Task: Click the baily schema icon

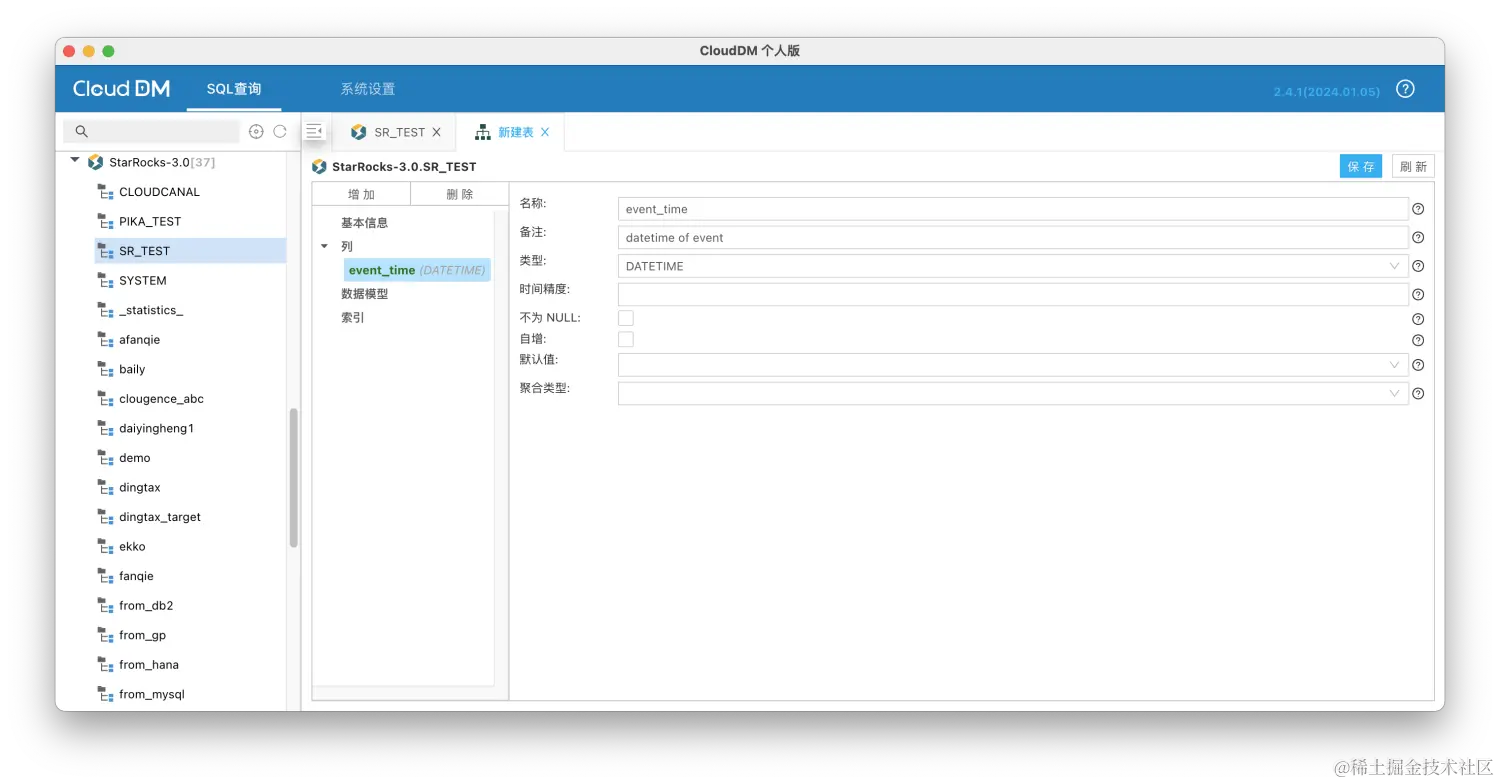Action: 105,369
